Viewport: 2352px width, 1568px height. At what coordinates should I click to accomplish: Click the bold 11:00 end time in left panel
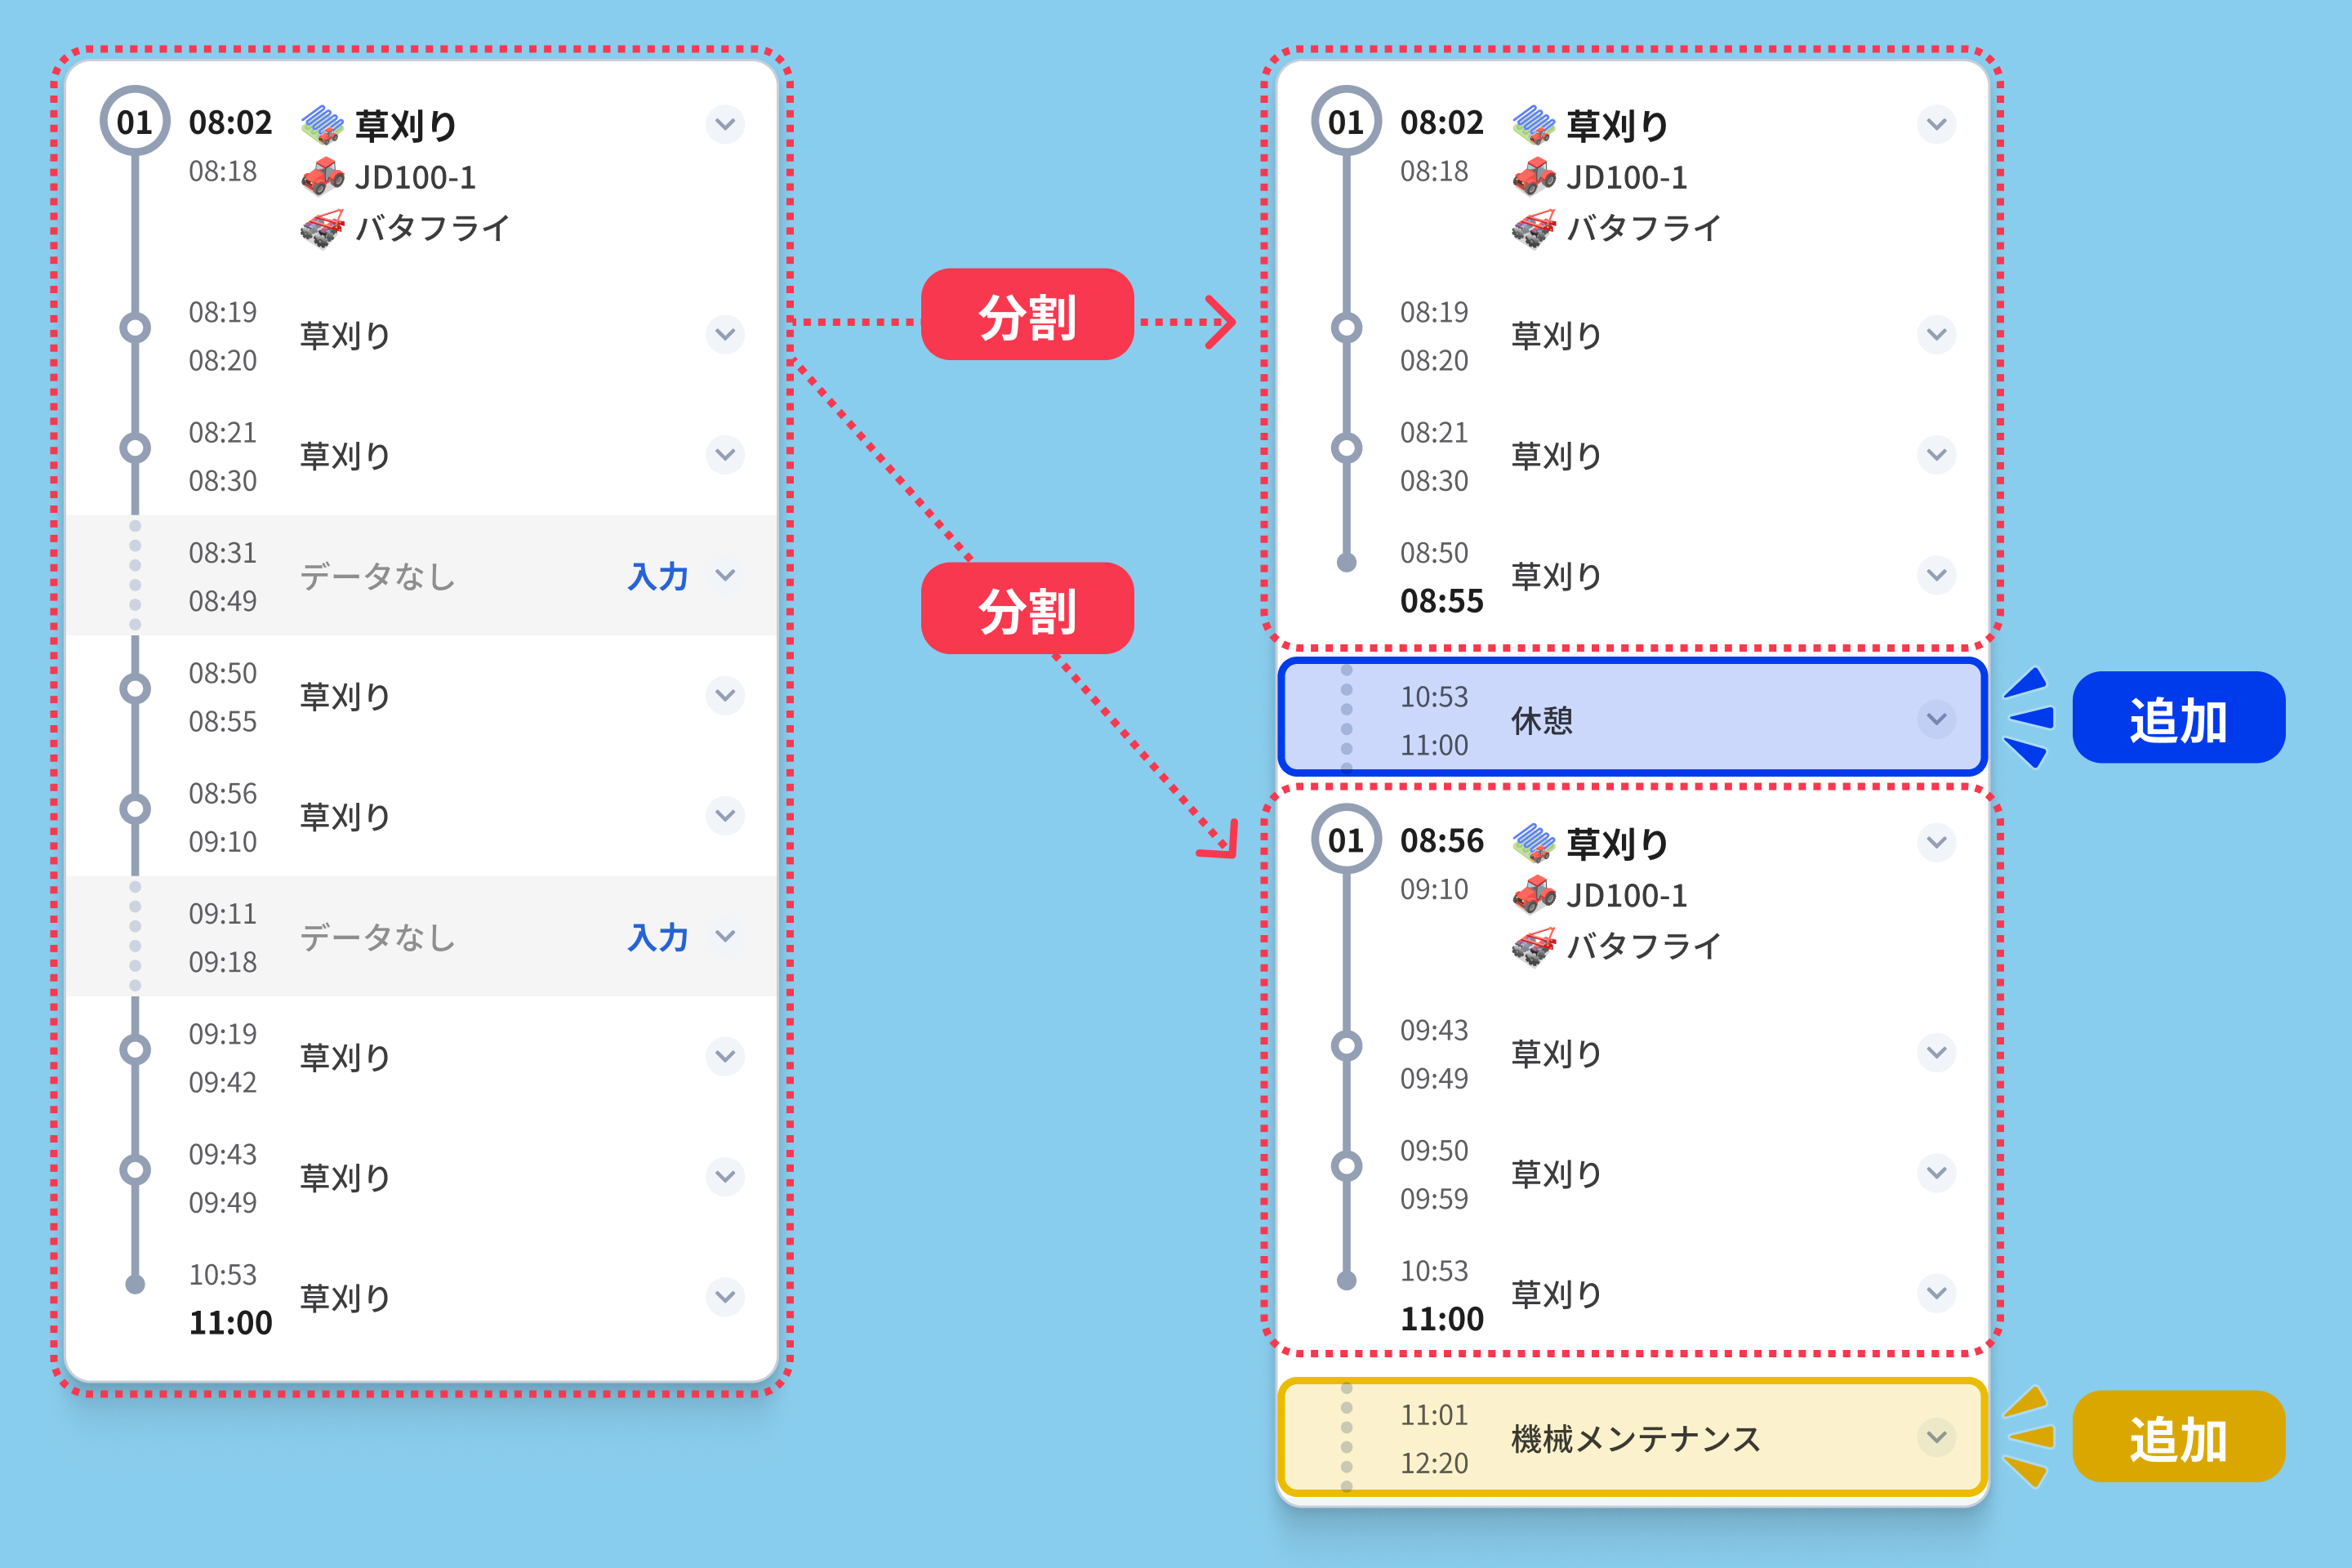point(230,1323)
